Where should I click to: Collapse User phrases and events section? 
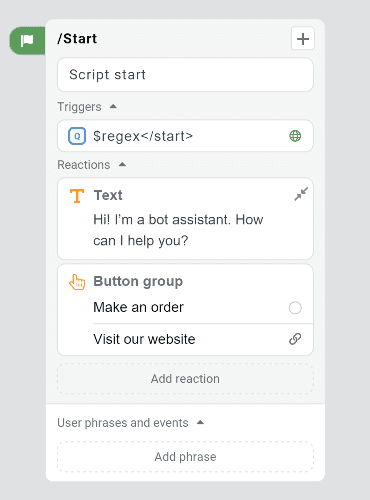tap(200, 422)
